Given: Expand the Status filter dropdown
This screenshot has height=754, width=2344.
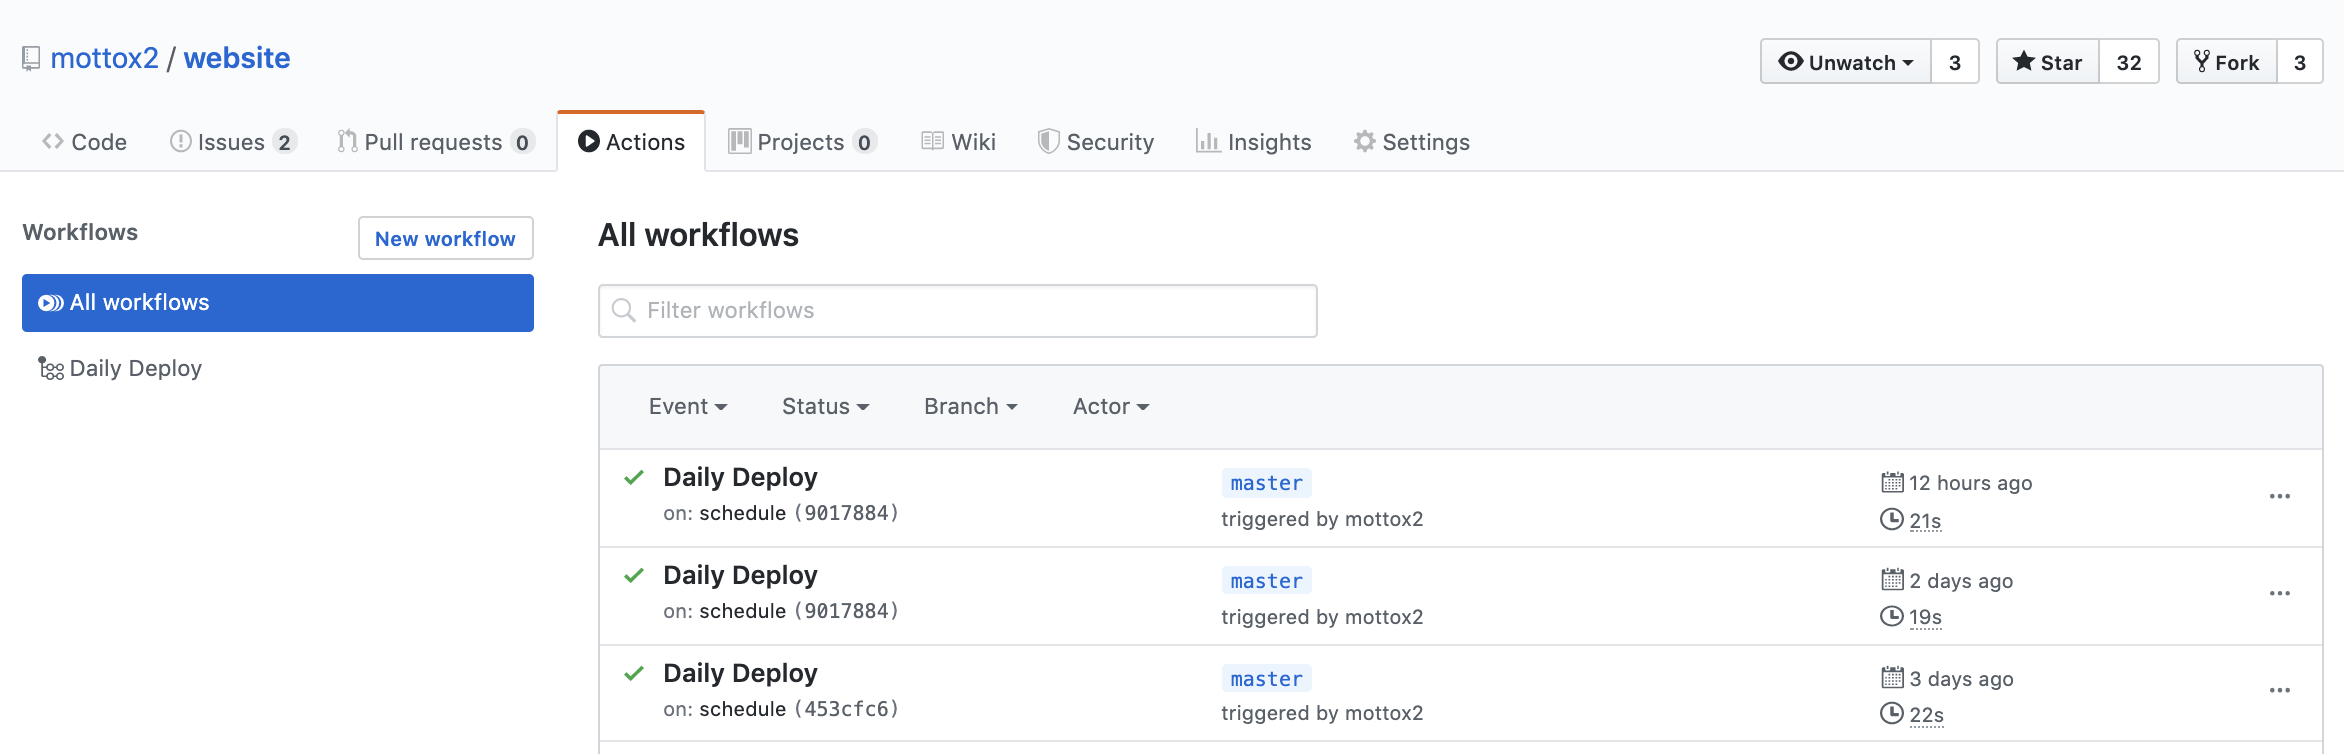Looking at the screenshot, I should coord(826,407).
